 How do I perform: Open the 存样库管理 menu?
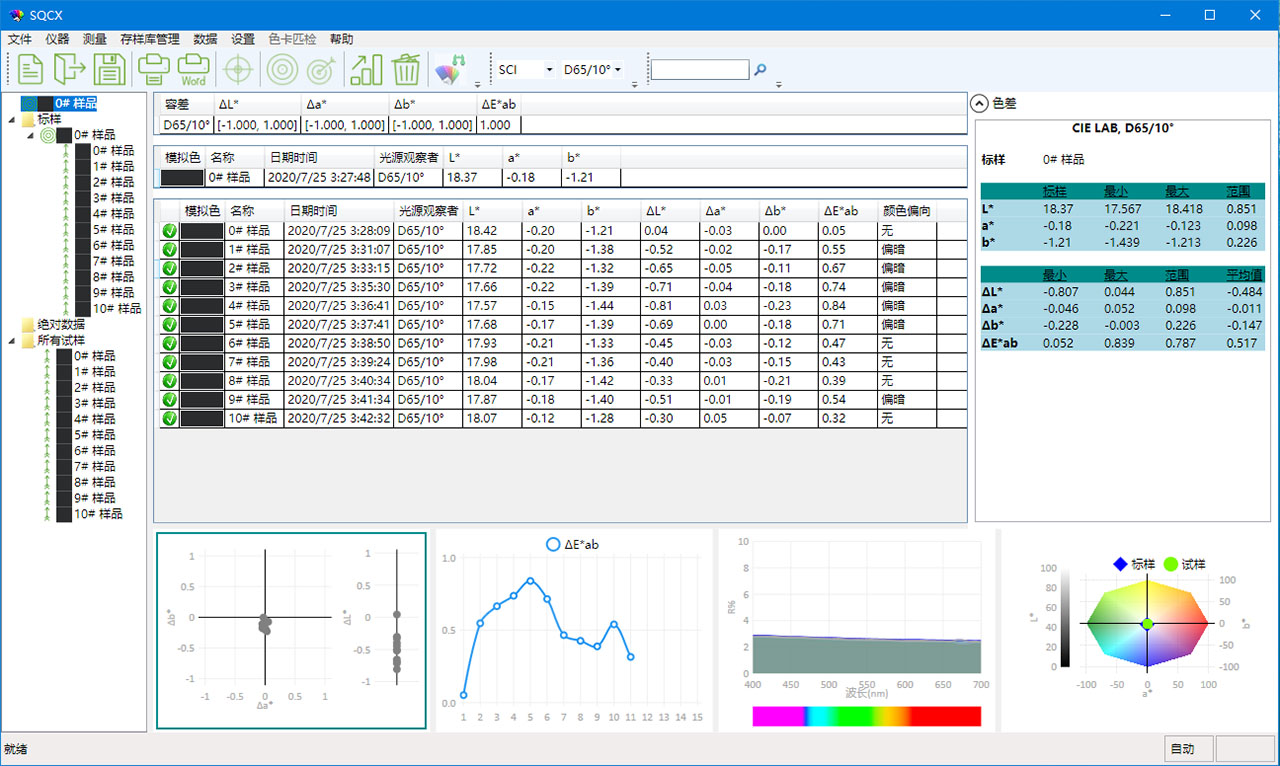pos(149,39)
